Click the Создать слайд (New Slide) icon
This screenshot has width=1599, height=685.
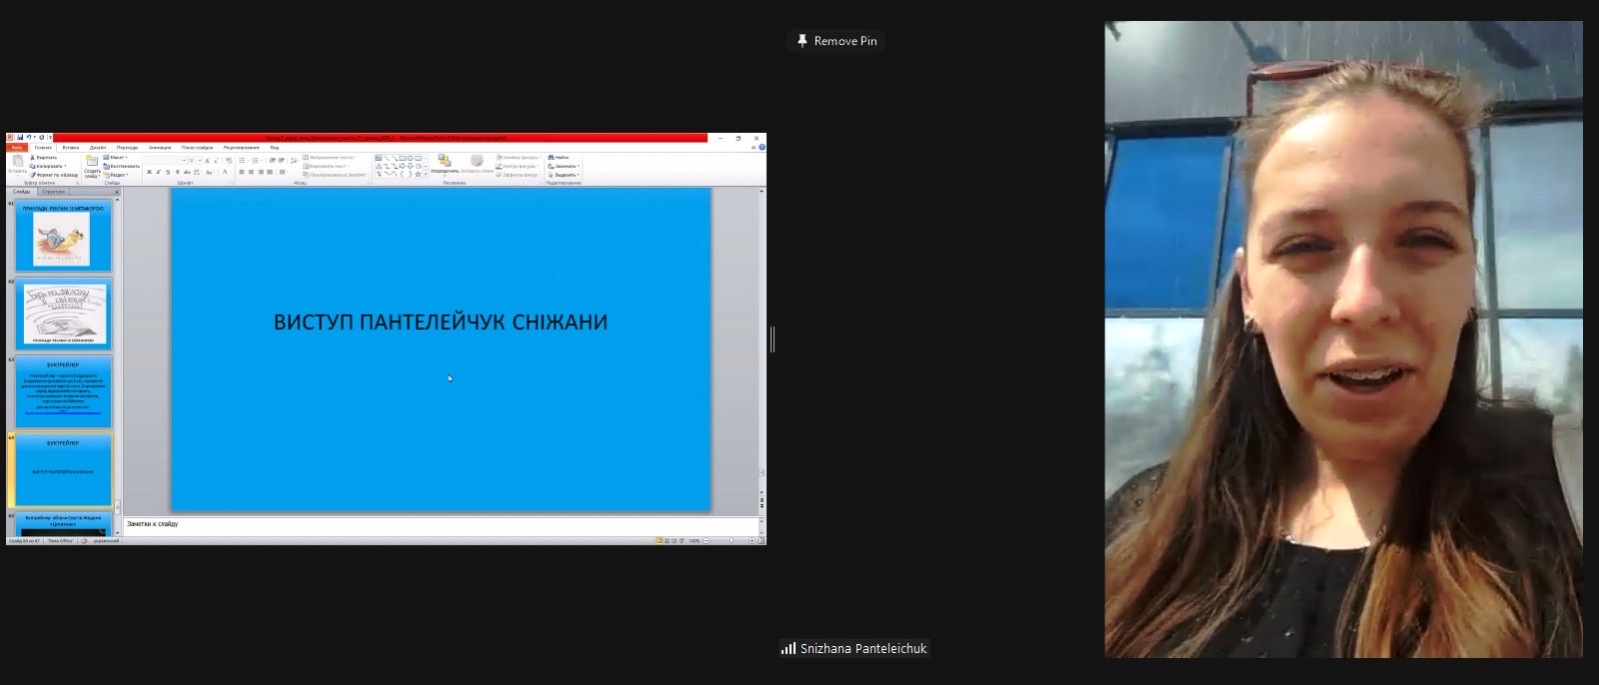tap(92, 162)
